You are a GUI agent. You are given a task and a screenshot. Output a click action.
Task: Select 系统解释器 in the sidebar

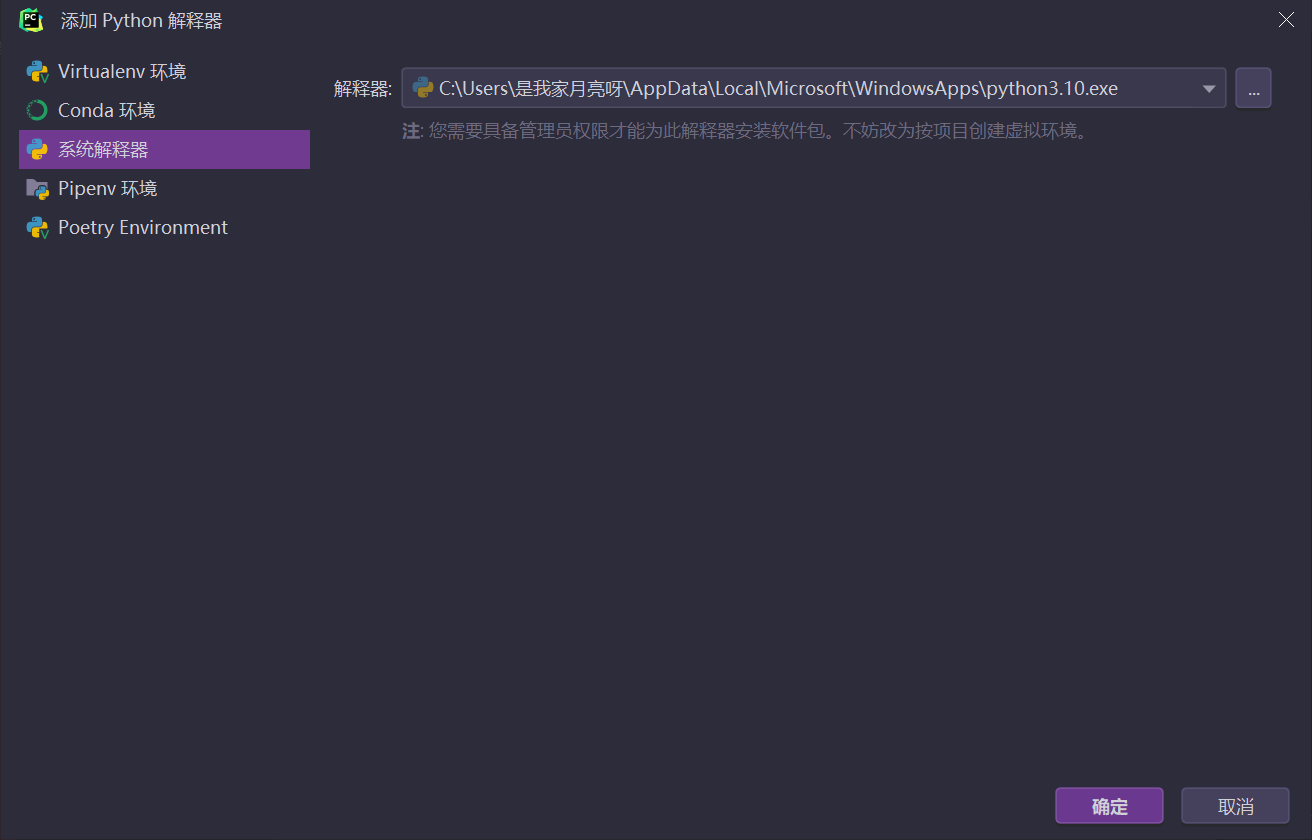tap(164, 150)
